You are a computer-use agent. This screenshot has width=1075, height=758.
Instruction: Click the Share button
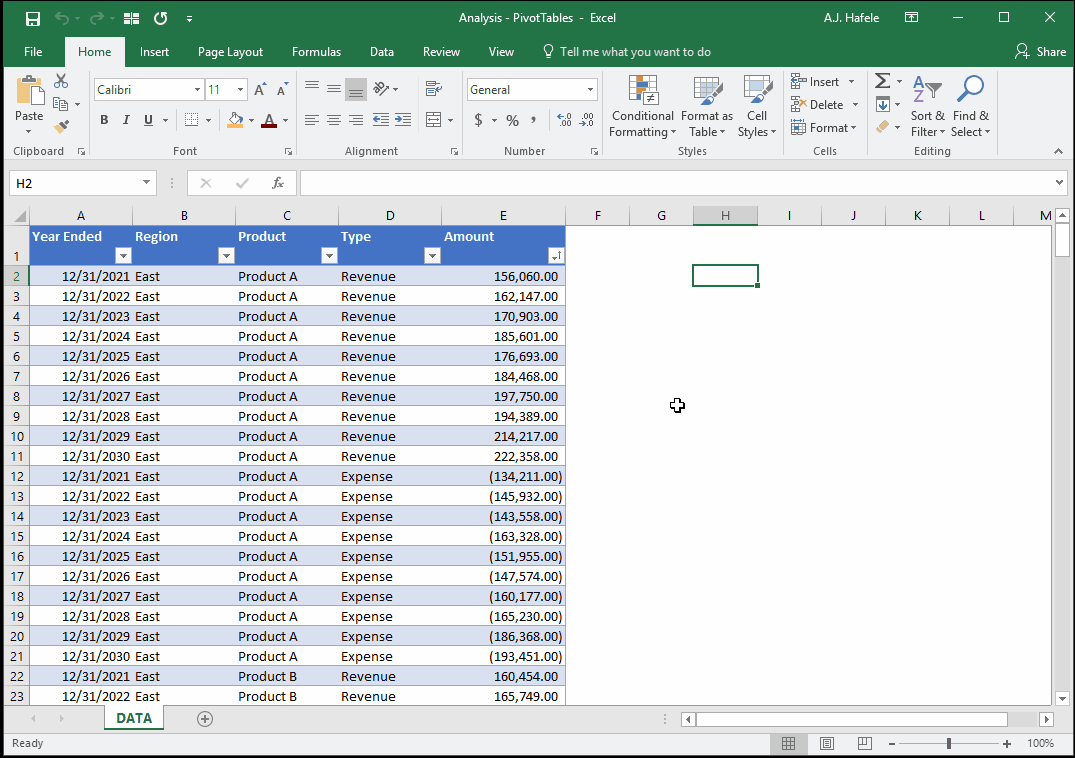point(1041,52)
